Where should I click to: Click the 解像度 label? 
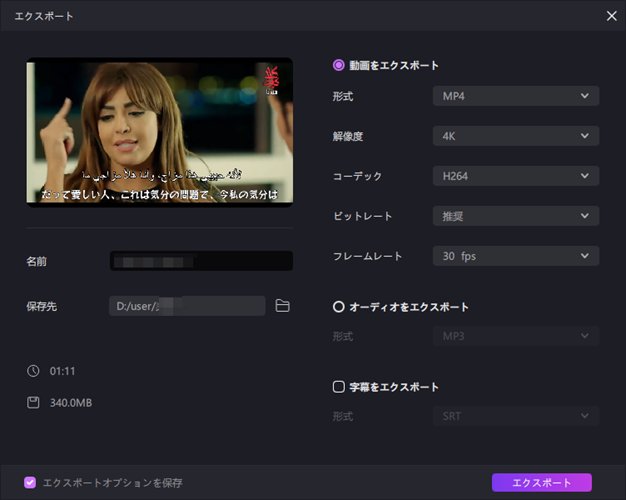click(348, 136)
